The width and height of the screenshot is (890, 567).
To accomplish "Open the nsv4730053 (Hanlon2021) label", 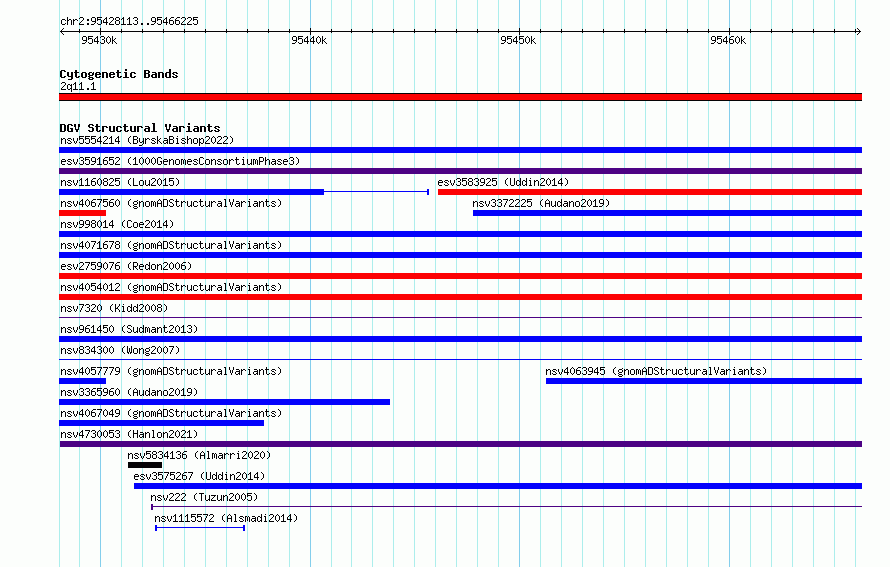I will 129,434.
